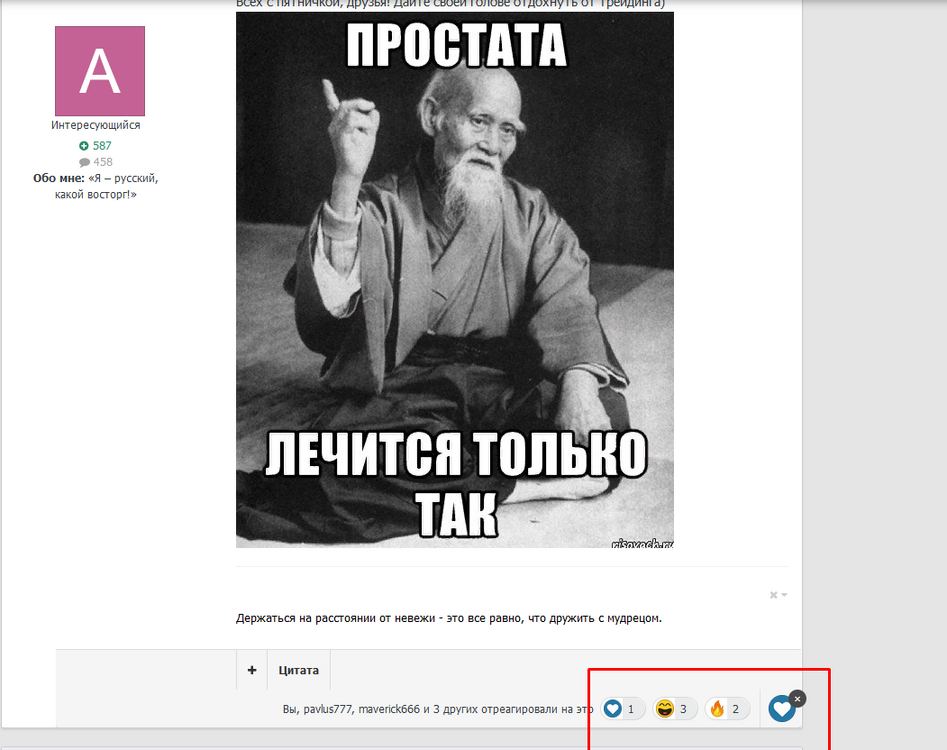Show the '3 других' reactors list
Screen dimensions: 947x750
click(456, 709)
